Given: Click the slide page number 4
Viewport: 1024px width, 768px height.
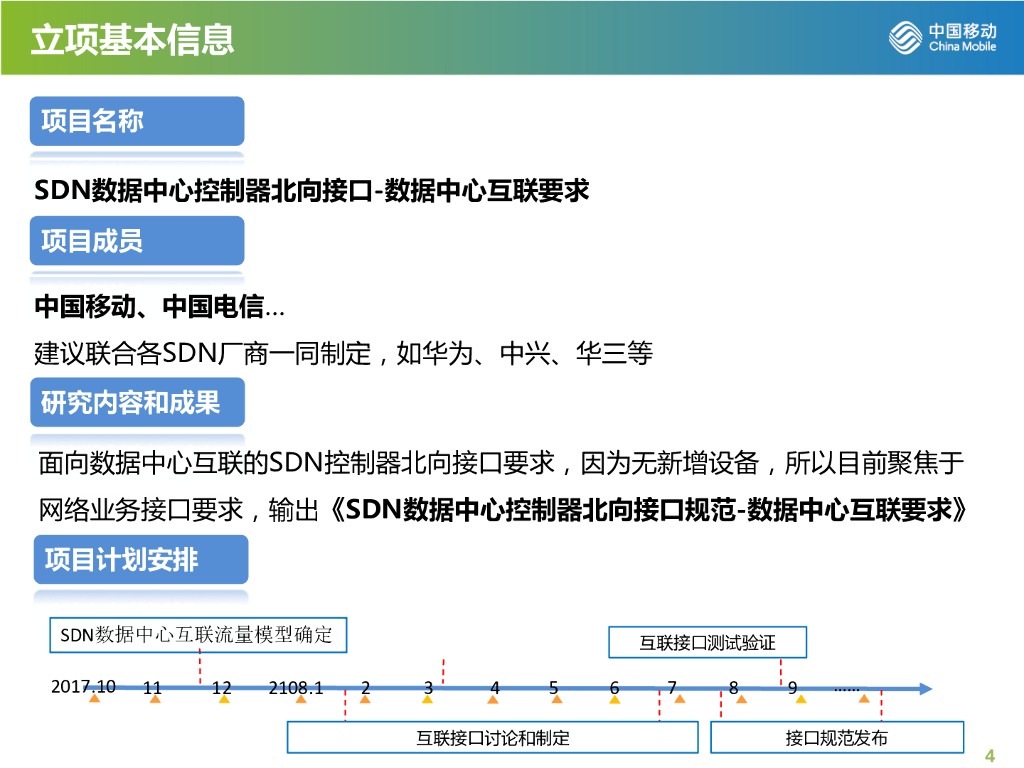Looking at the screenshot, I should pyautogui.click(x=990, y=756).
